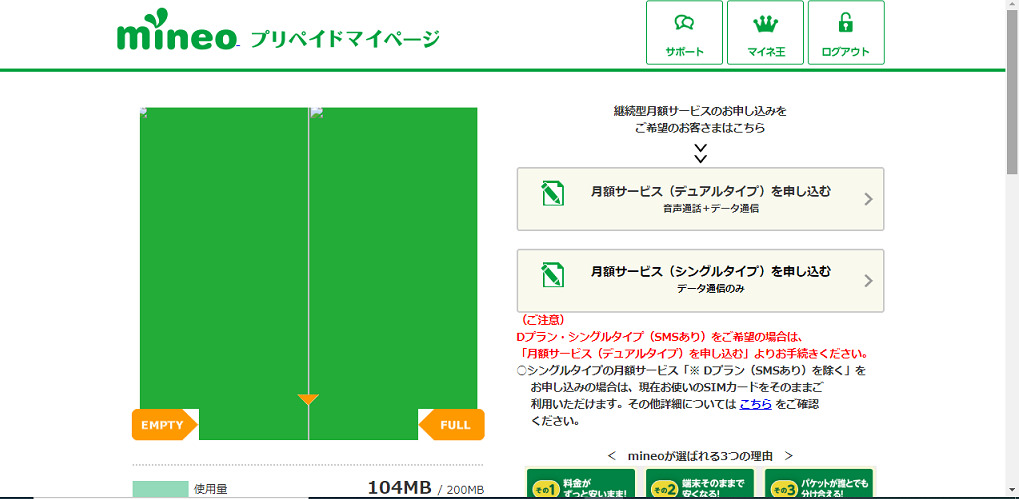Click the 使用量 label text
The height and width of the screenshot is (499, 1019).
(211, 489)
